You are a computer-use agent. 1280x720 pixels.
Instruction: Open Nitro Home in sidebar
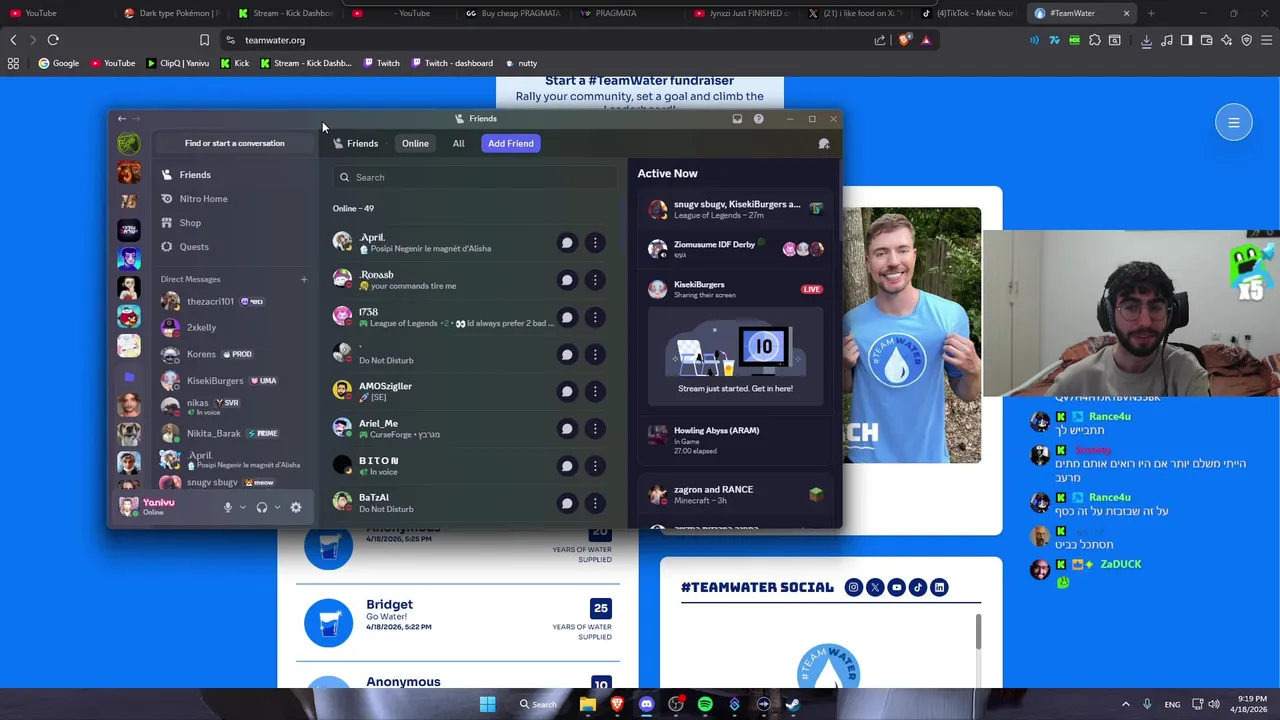click(x=234, y=199)
